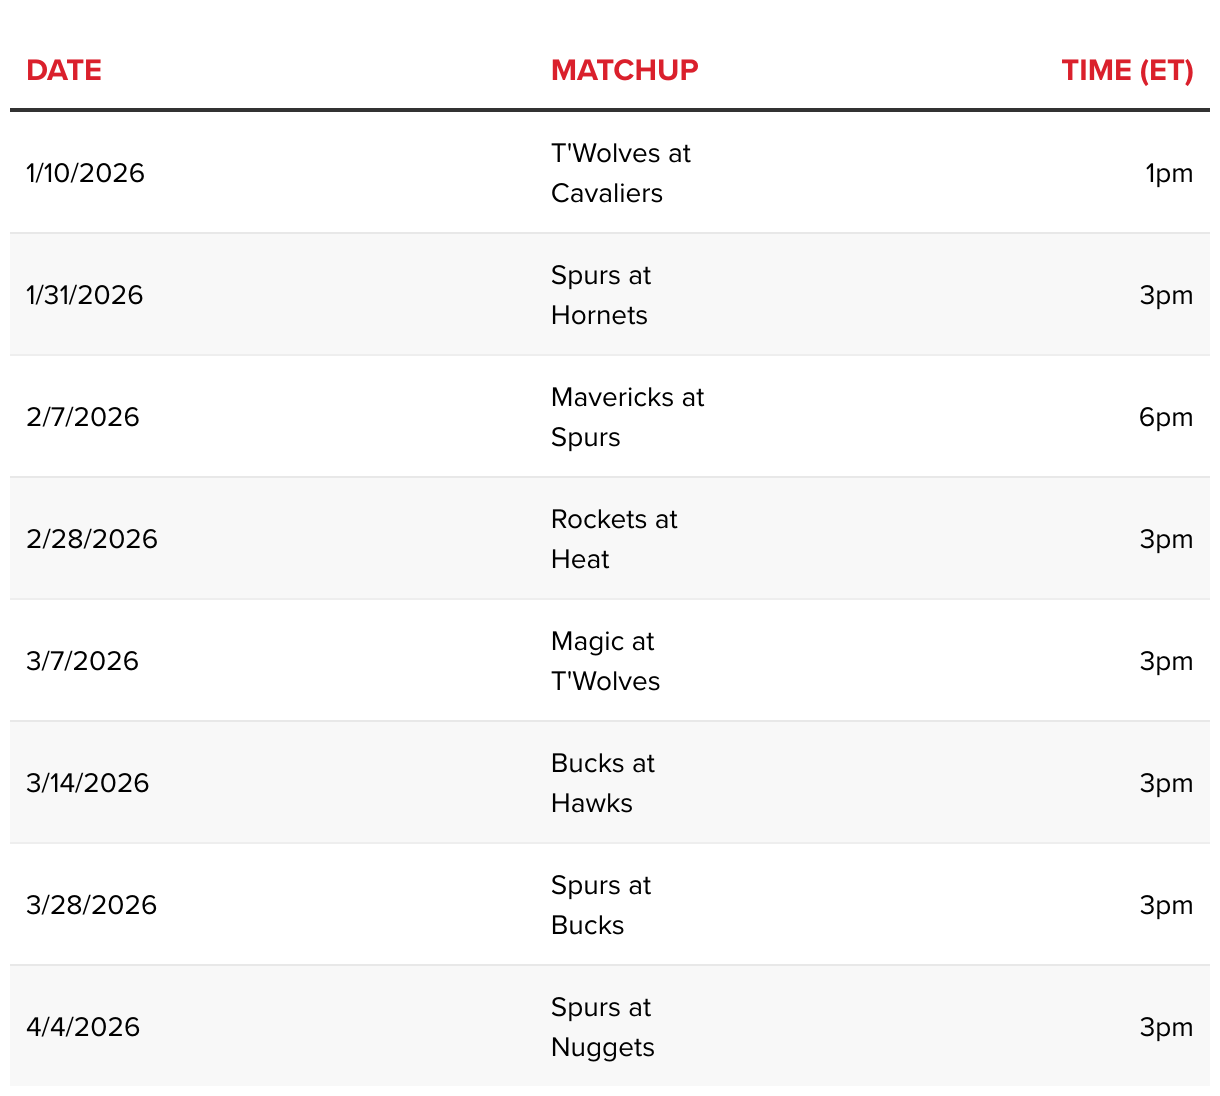Click the MATCHUP column header
This screenshot has height=1096, width=1220.
click(625, 70)
